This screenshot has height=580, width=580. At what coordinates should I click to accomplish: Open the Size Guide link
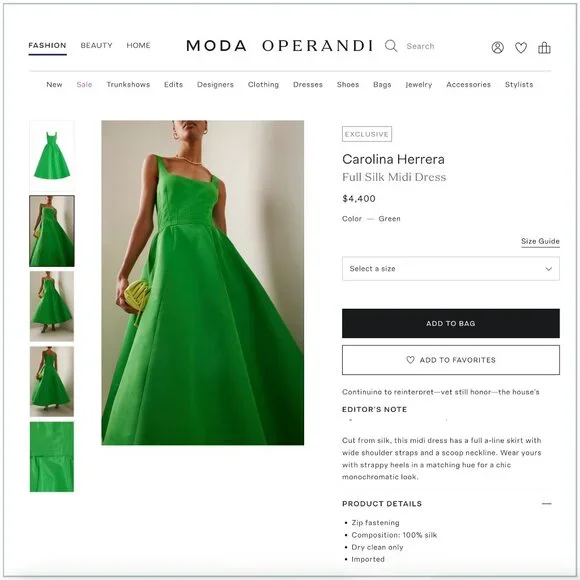(540, 241)
